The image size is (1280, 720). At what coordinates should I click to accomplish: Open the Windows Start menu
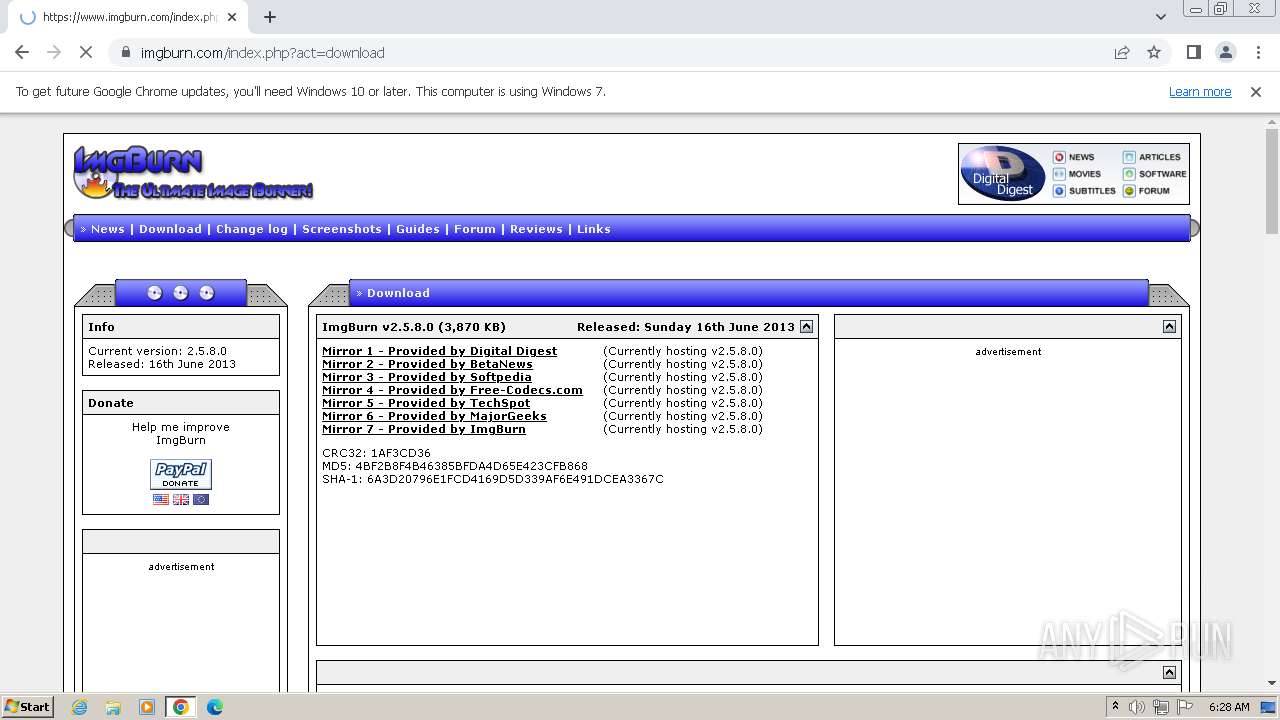click(27, 707)
